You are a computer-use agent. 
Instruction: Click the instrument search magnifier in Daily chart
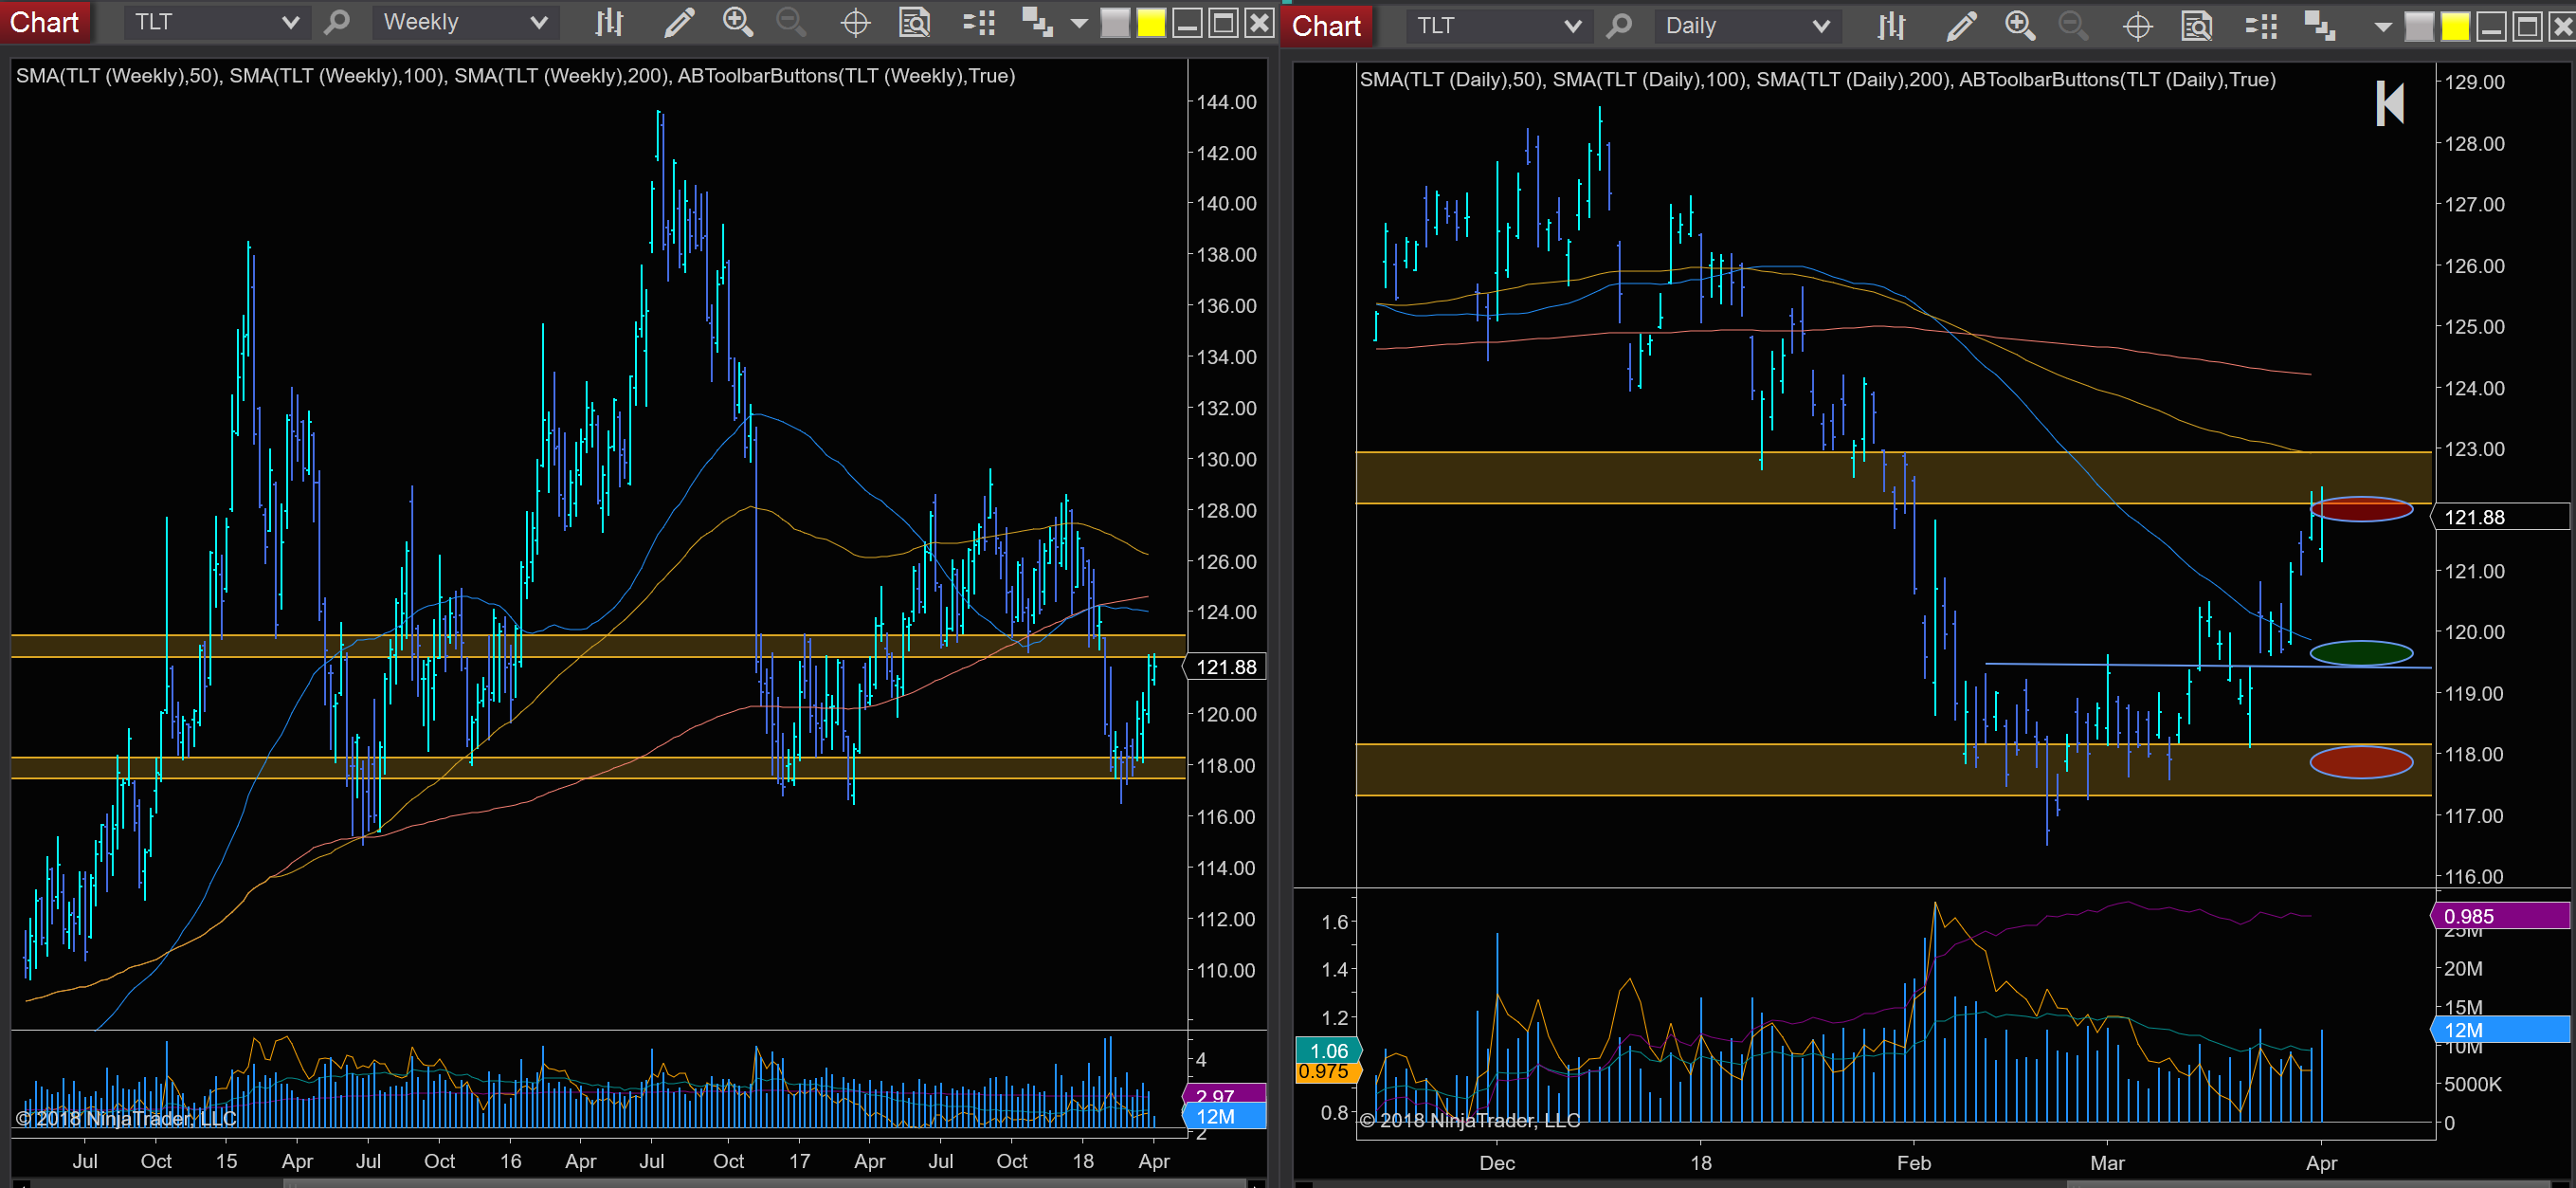pyautogui.click(x=1620, y=26)
